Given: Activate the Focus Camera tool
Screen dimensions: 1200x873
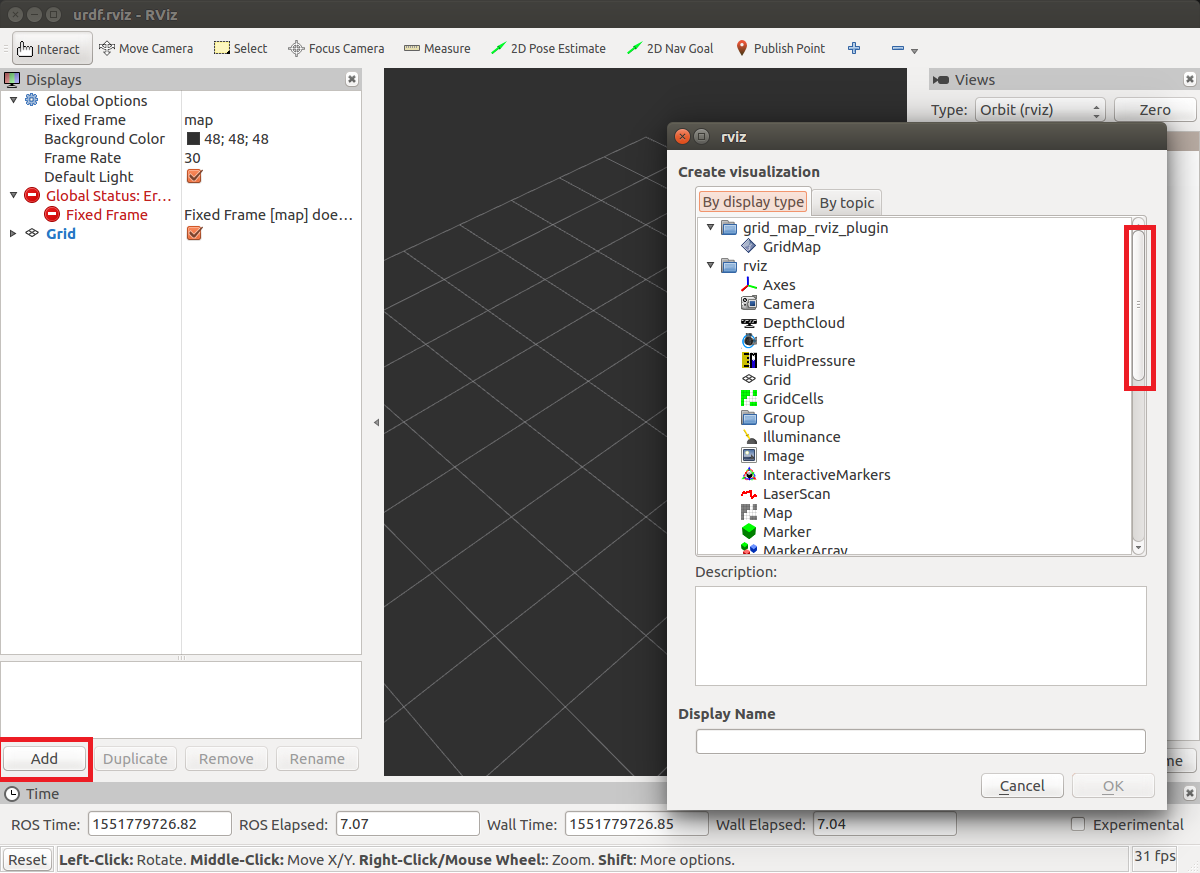Looking at the screenshot, I should pyautogui.click(x=336, y=48).
